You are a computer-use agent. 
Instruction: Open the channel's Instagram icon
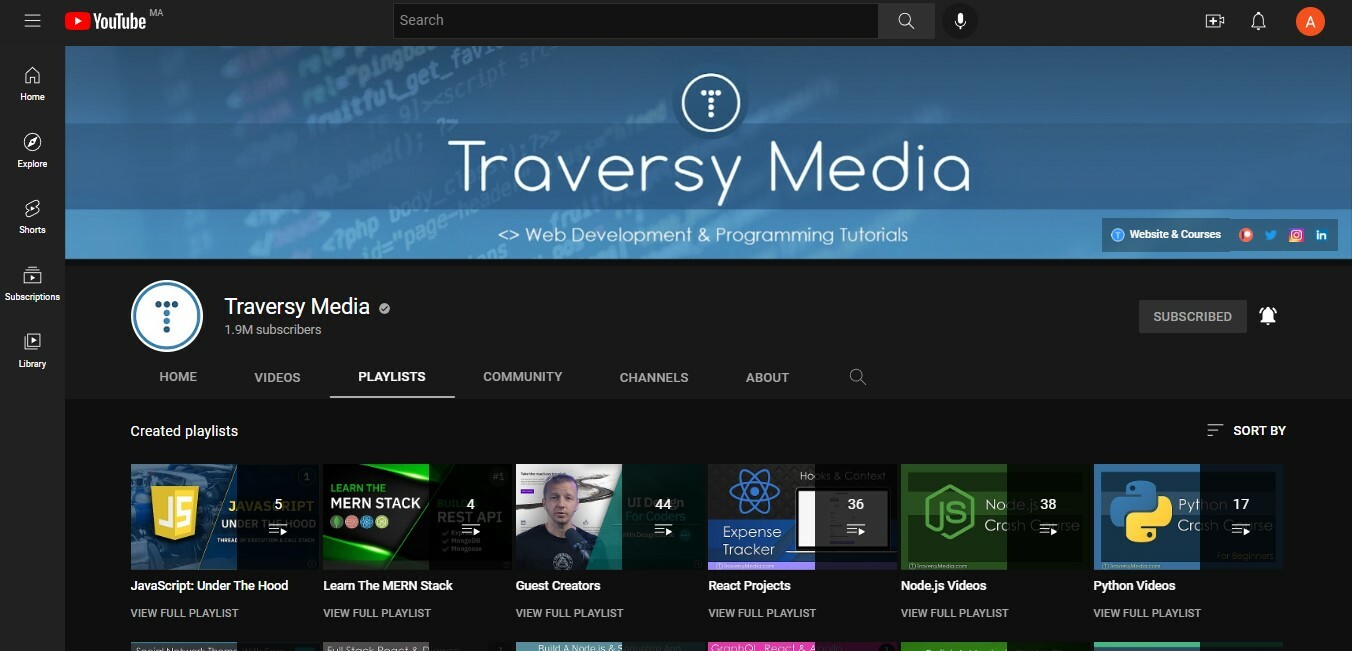1296,234
